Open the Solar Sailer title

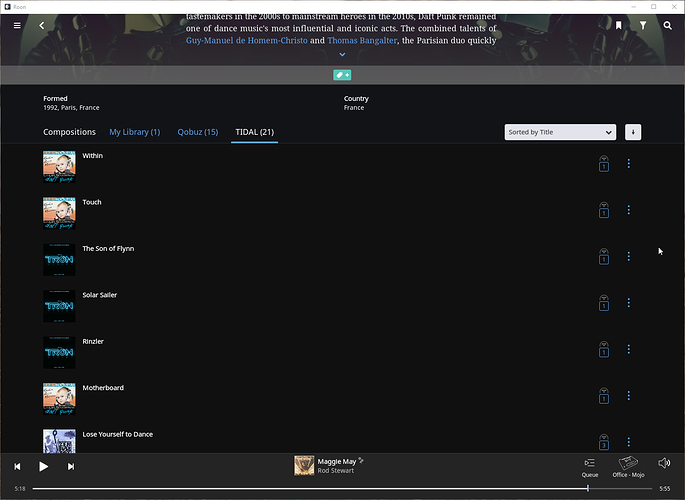click(100, 295)
